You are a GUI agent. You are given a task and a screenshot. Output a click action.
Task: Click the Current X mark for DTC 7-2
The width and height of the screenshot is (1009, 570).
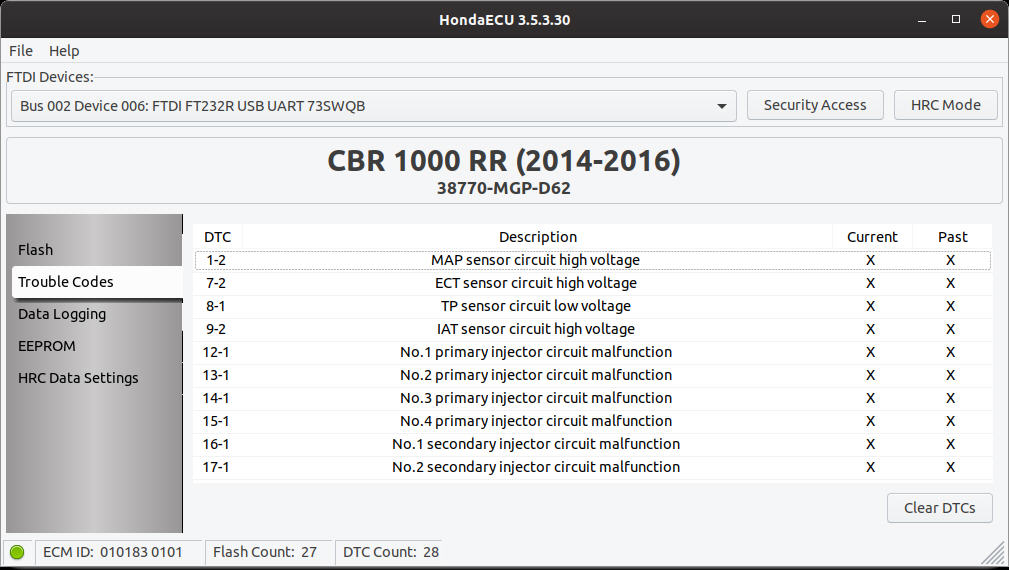(x=871, y=283)
